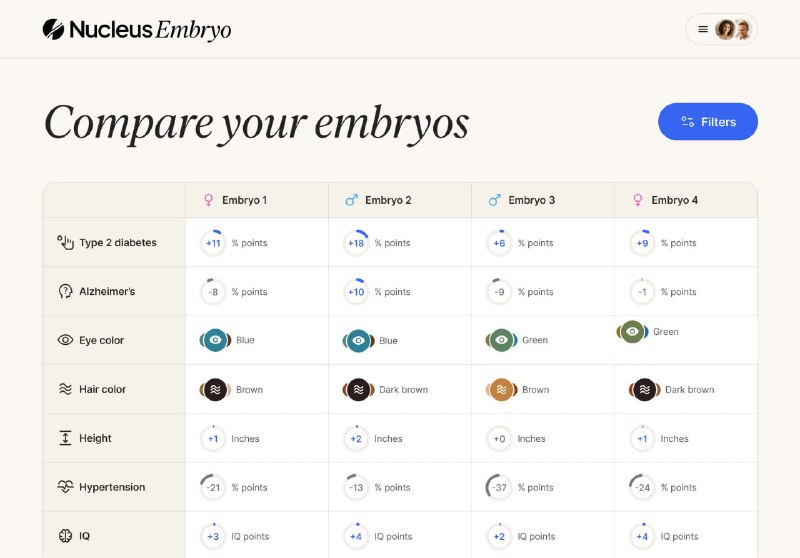
Task: Click Embryo 2 blue eye color swatch
Action: (x=358, y=340)
